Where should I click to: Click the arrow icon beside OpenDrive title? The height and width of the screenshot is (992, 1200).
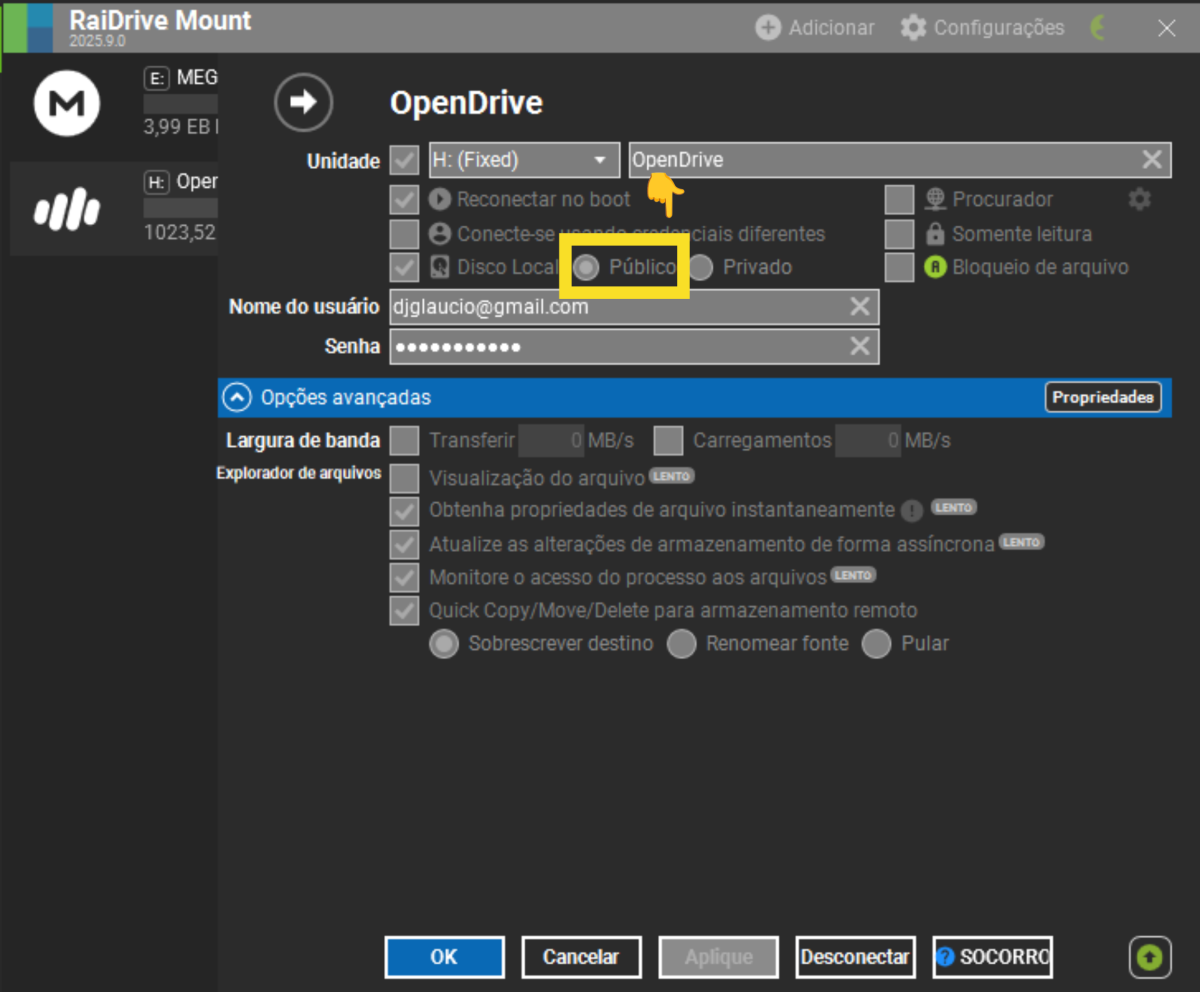click(x=303, y=102)
